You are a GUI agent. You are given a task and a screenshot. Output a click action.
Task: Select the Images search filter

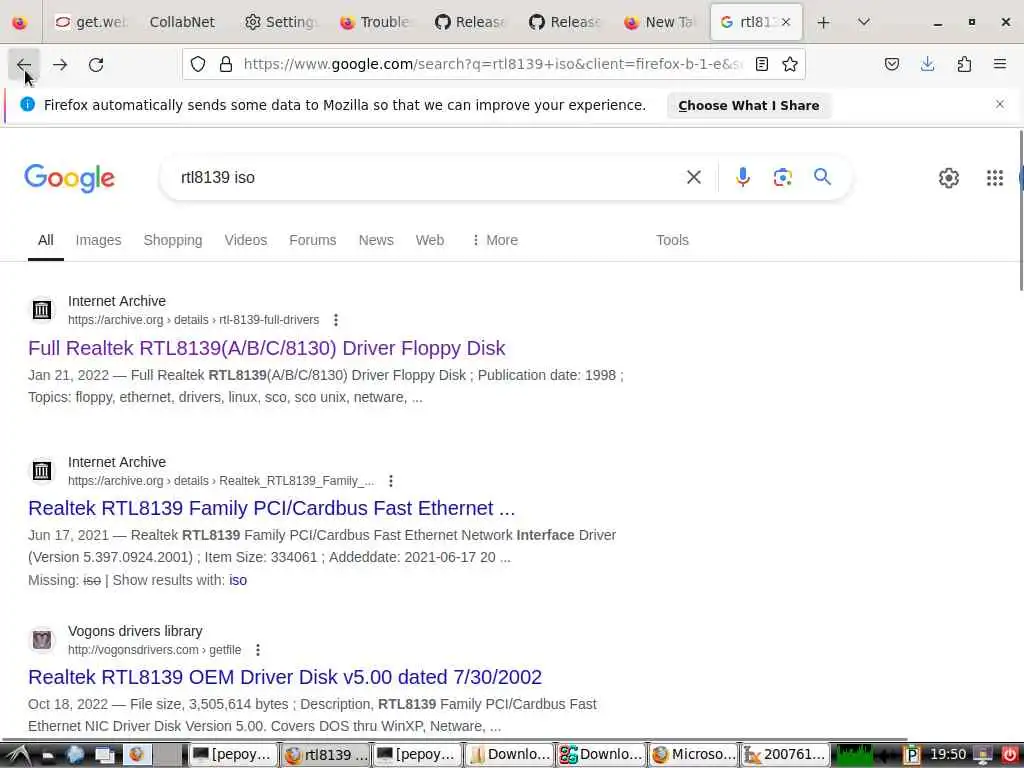point(98,240)
